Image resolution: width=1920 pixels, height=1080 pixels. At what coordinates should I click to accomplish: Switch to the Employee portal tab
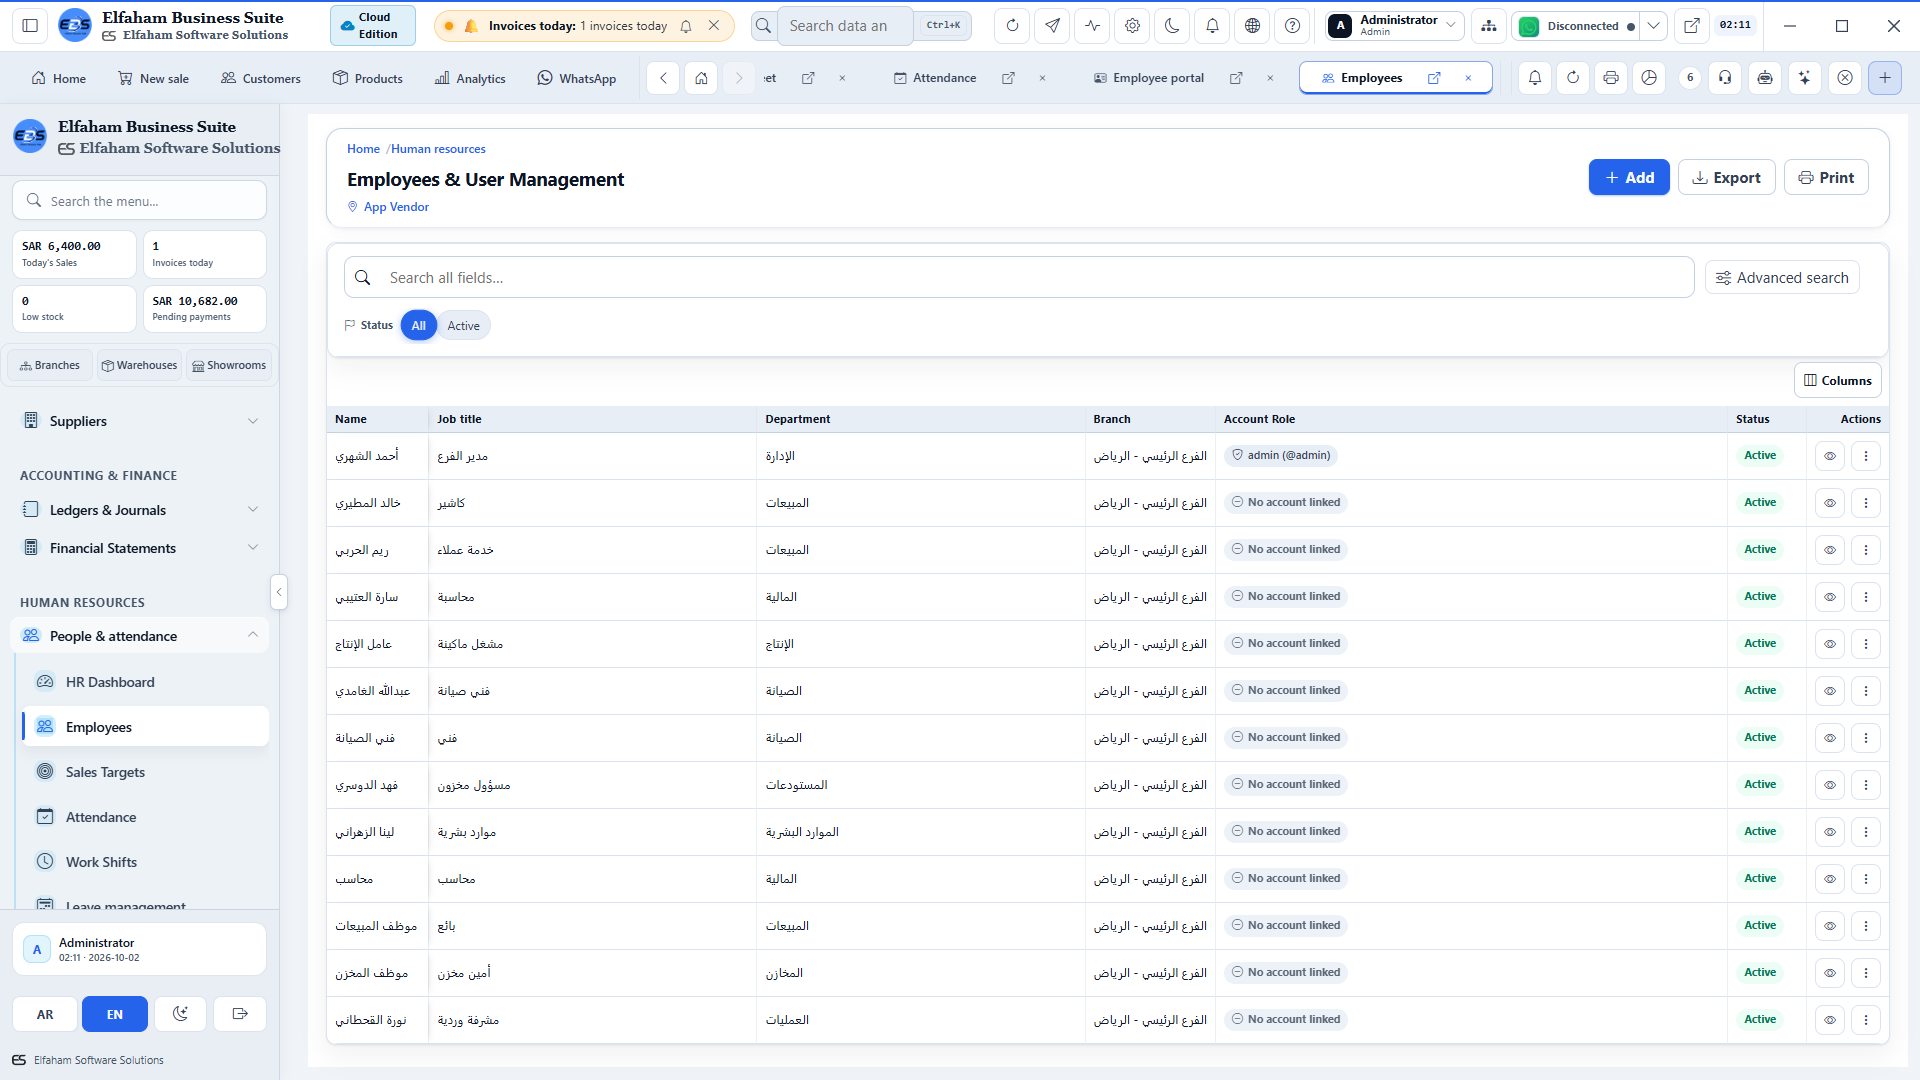click(x=1158, y=78)
